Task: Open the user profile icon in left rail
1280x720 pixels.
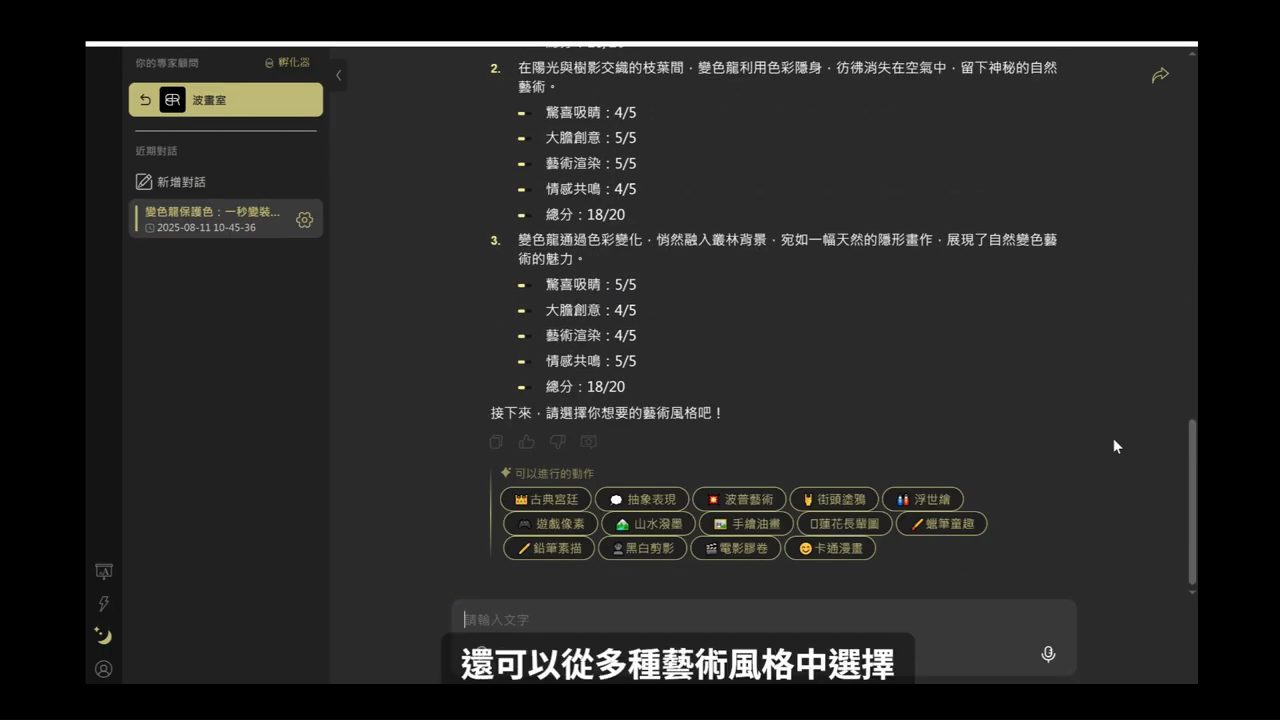Action: pos(104,669)
